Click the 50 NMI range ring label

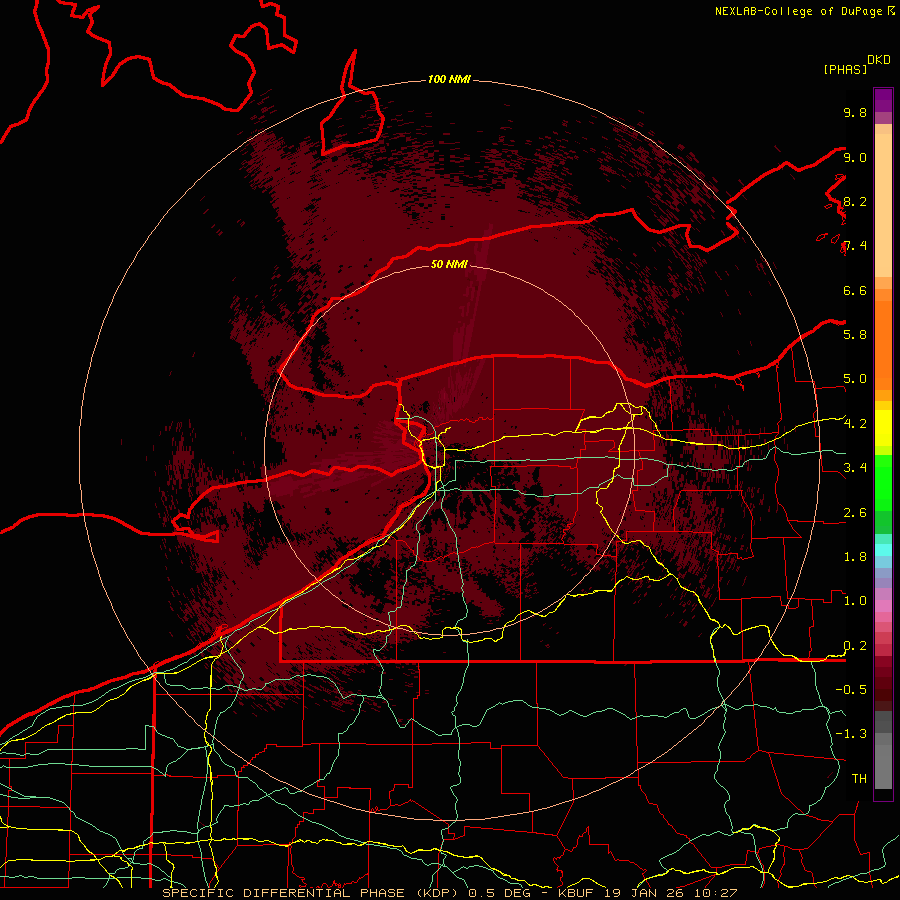(449, 264)
